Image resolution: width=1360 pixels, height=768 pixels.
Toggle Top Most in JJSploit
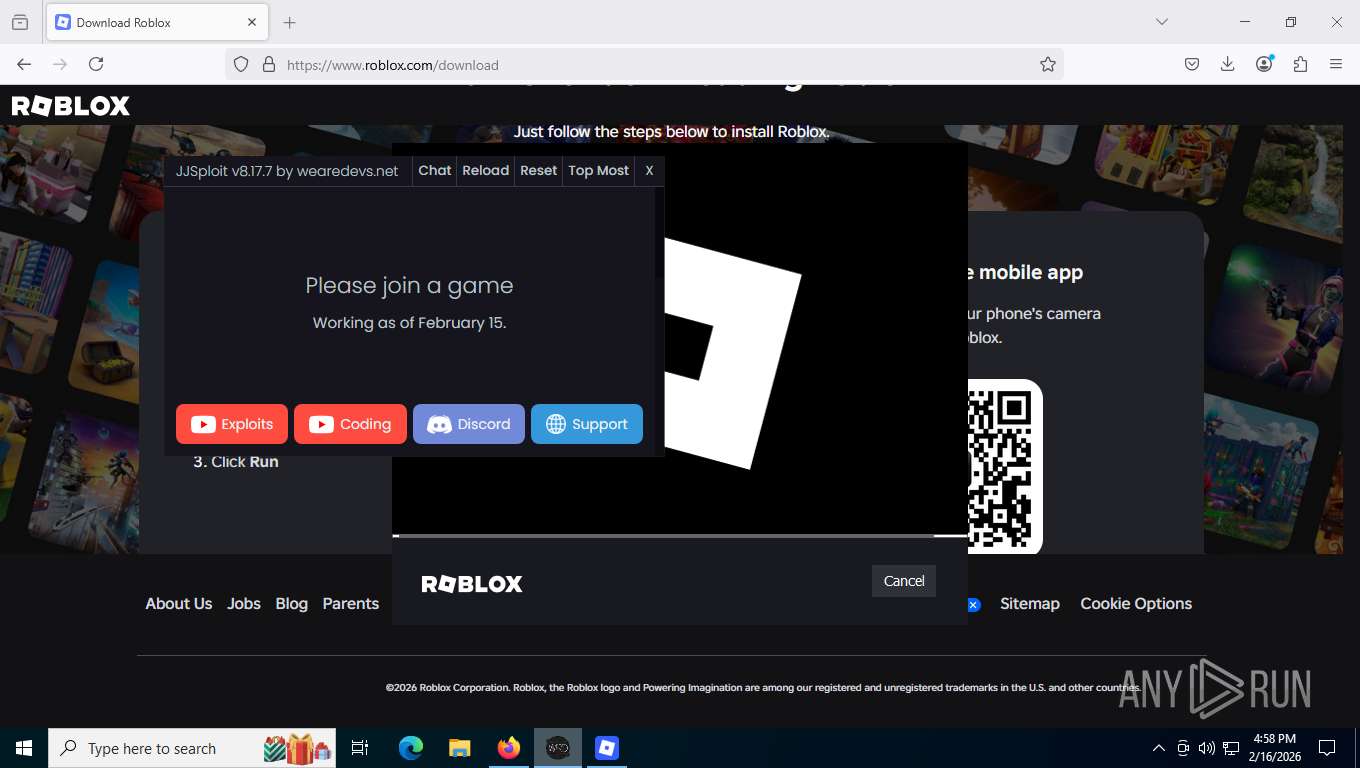click(x=598, y=170)
